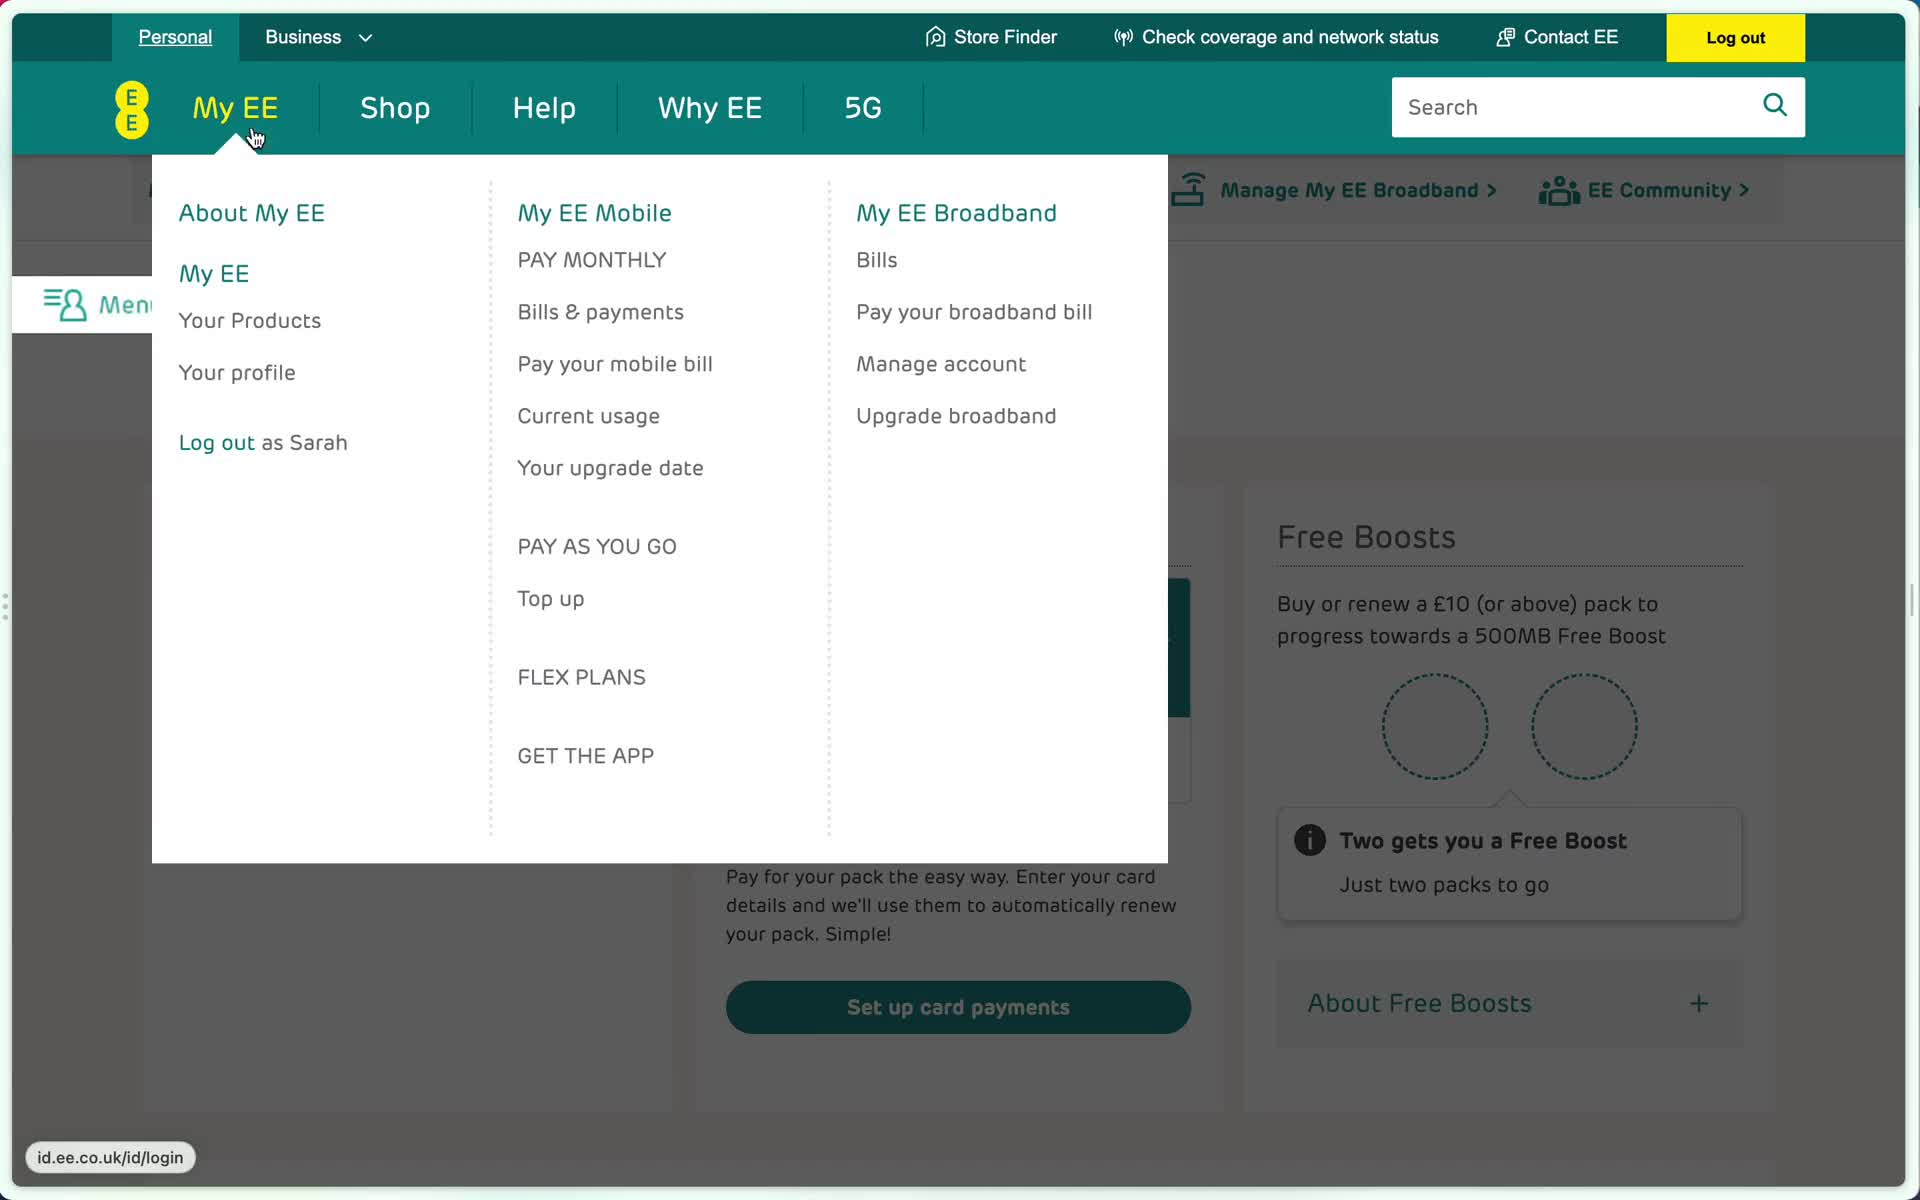The height and width of the screenshot is (1200, 1920).
Task: Click 'Just two packs to go' text
Action: pyautogui.click(x=1444, y=885)
